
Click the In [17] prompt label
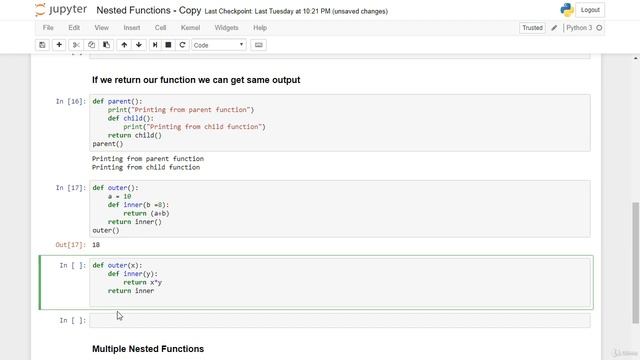click(x=71, y=188)
